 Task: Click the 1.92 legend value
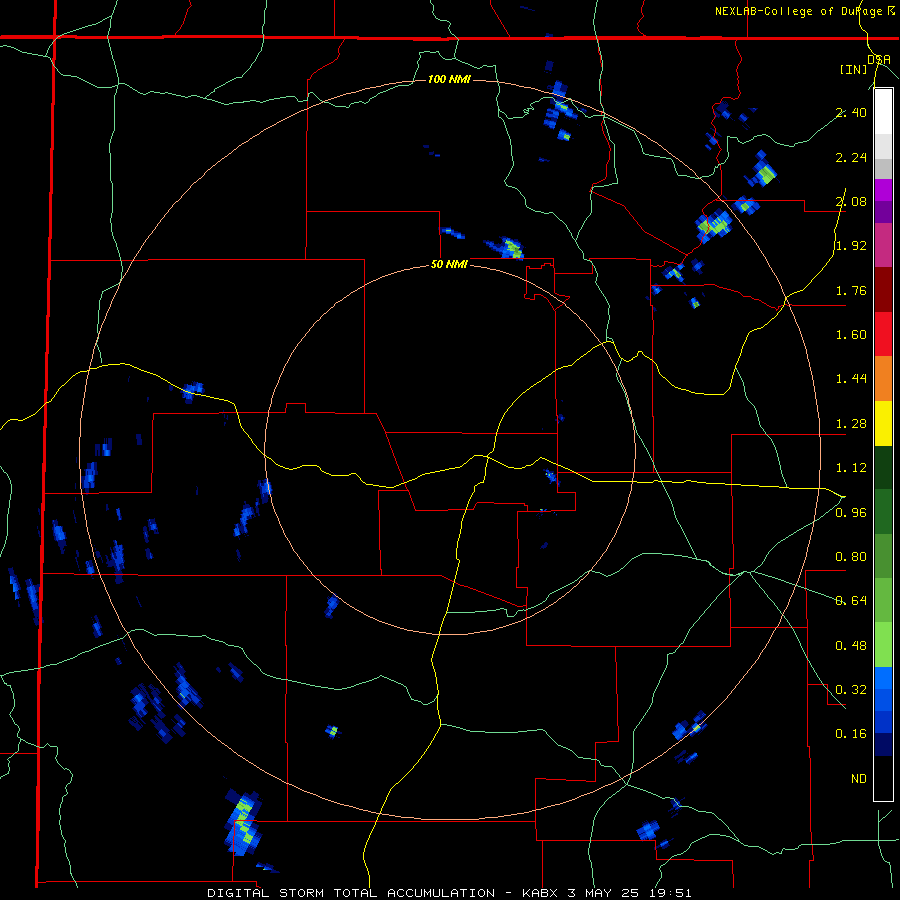pyautogui.click(x=851, y=246)
